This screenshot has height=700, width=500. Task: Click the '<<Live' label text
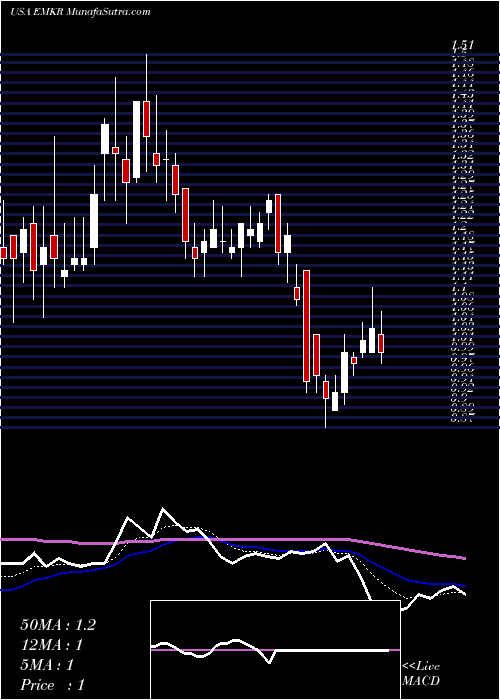421,667
